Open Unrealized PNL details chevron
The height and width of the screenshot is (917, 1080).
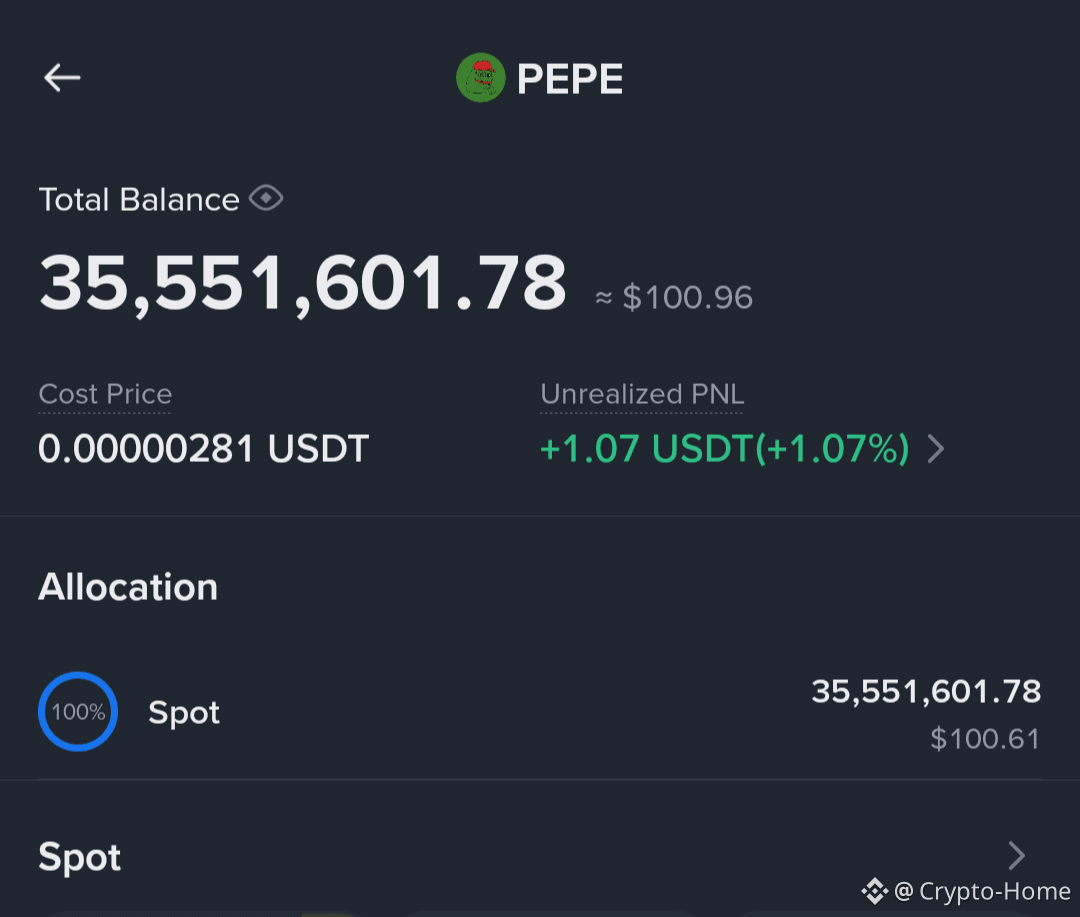pyautogui.click(x=936, y=449)
